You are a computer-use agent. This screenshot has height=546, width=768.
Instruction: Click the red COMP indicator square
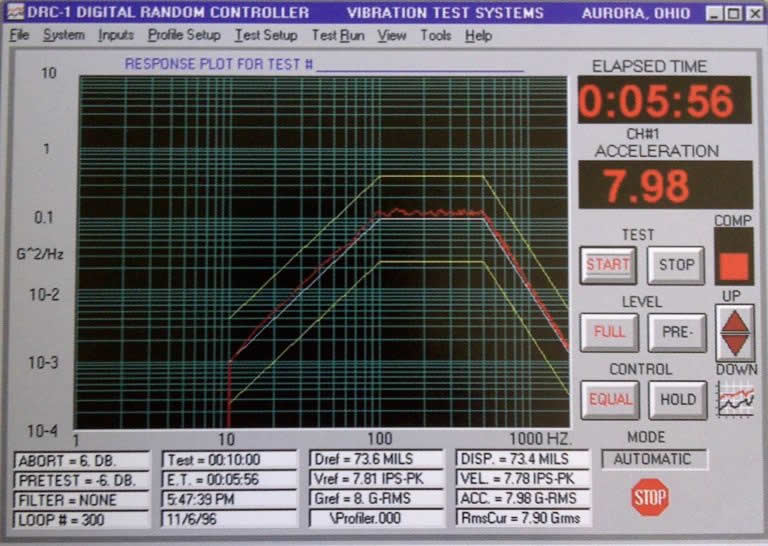click(x=734, y=266)
